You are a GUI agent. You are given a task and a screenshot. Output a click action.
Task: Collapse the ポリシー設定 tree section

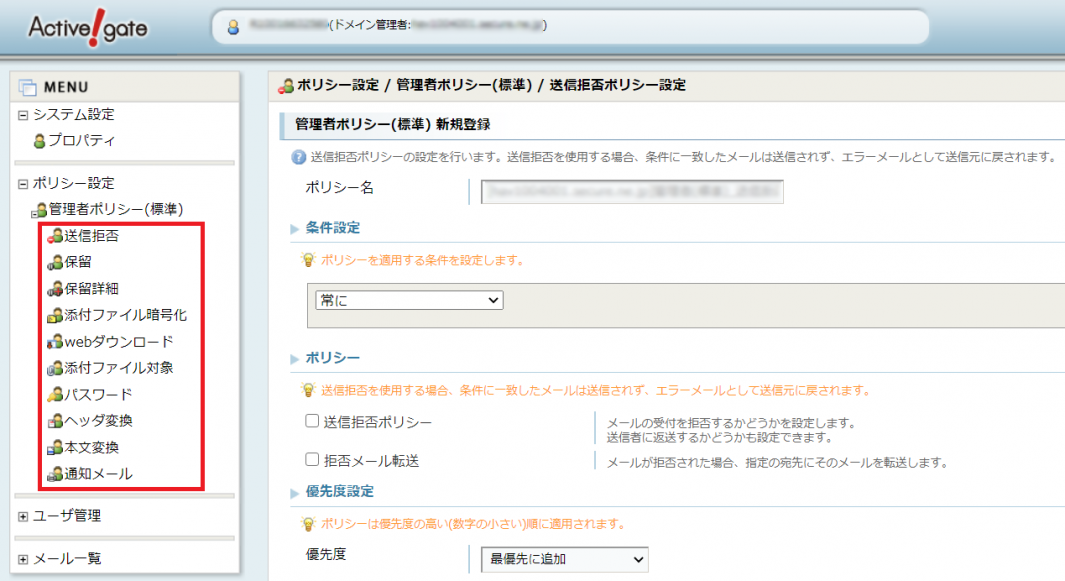pyautogui.click(x=23, y=184)
